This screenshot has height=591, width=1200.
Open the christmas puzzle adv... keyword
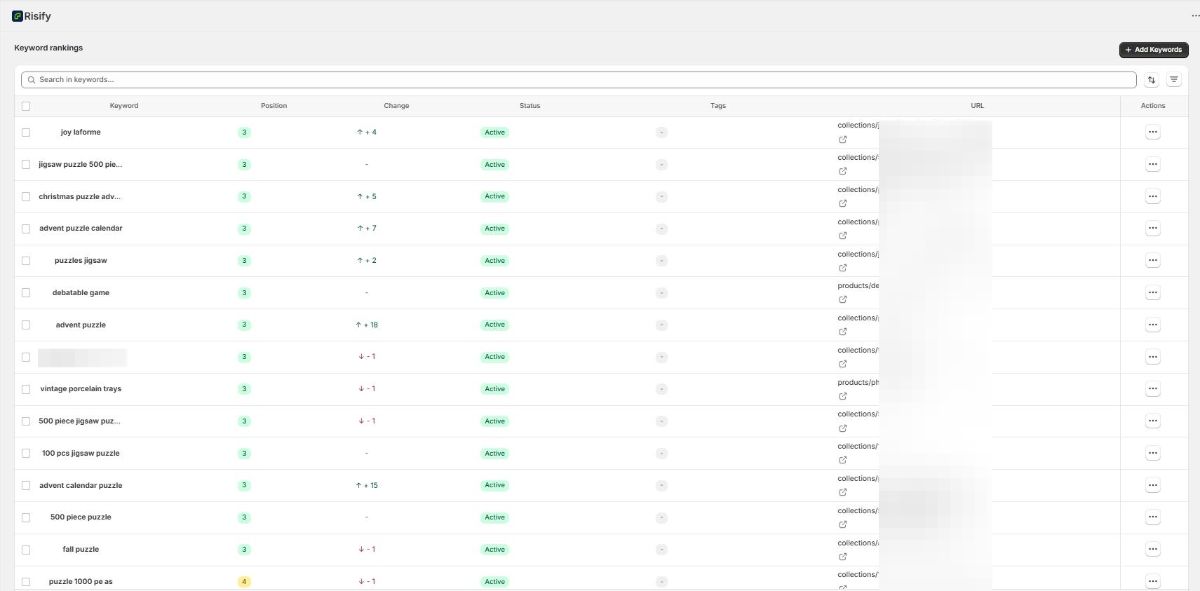(x=81, y=197)
